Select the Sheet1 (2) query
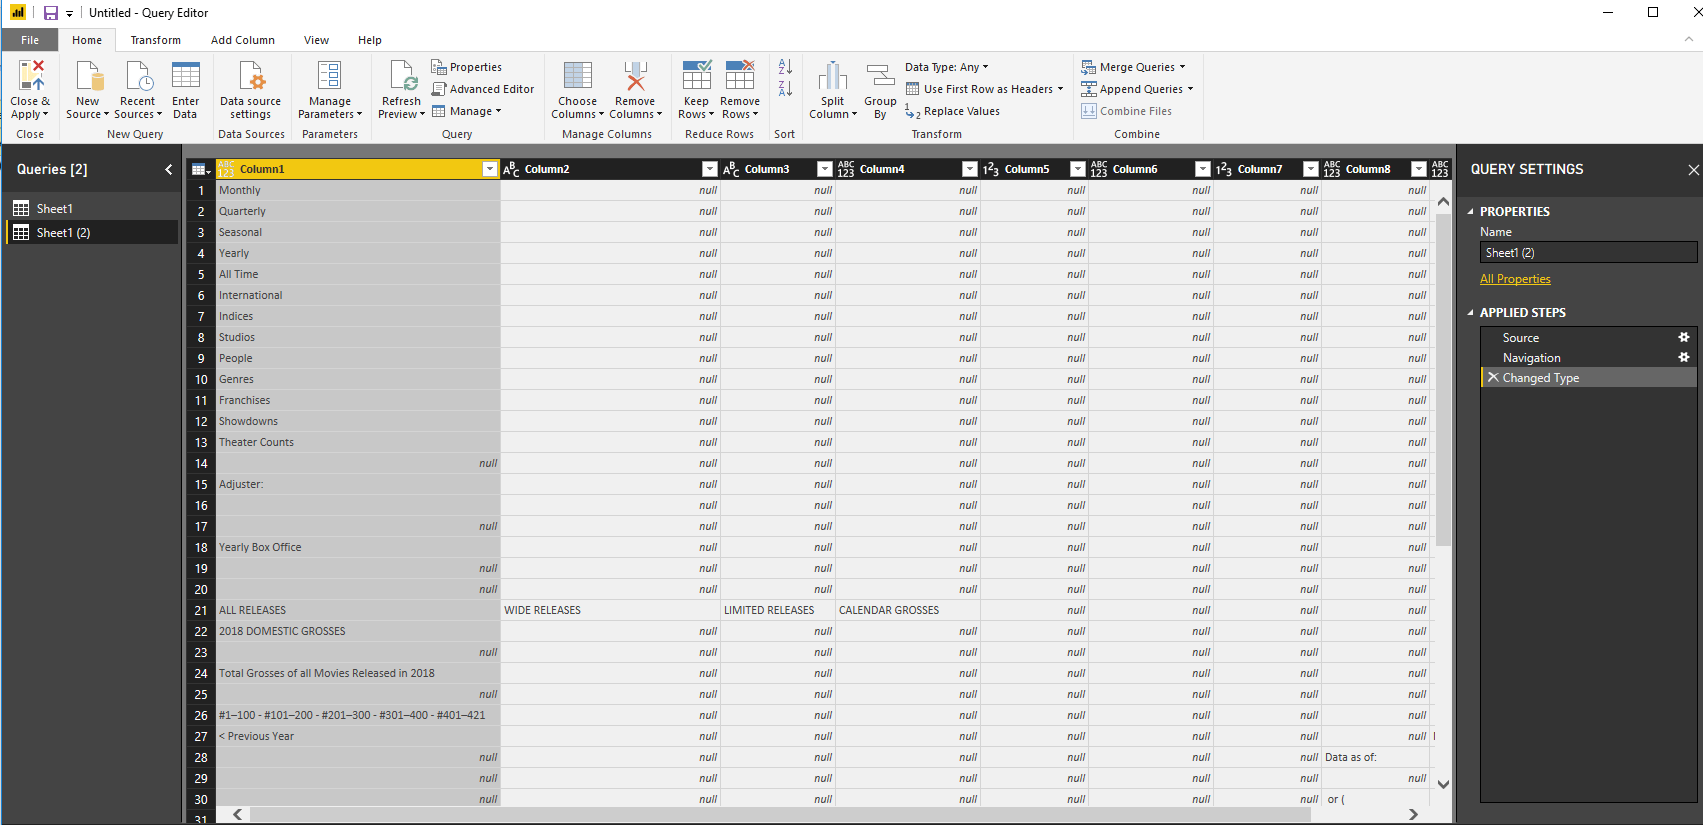 coord(91,232)
